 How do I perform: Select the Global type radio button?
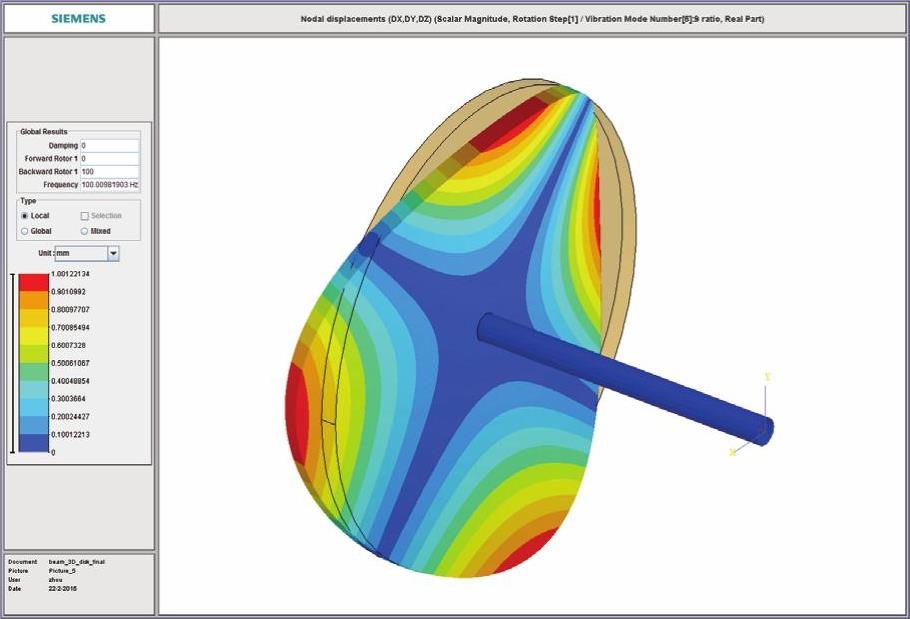(x=25, y=231)
